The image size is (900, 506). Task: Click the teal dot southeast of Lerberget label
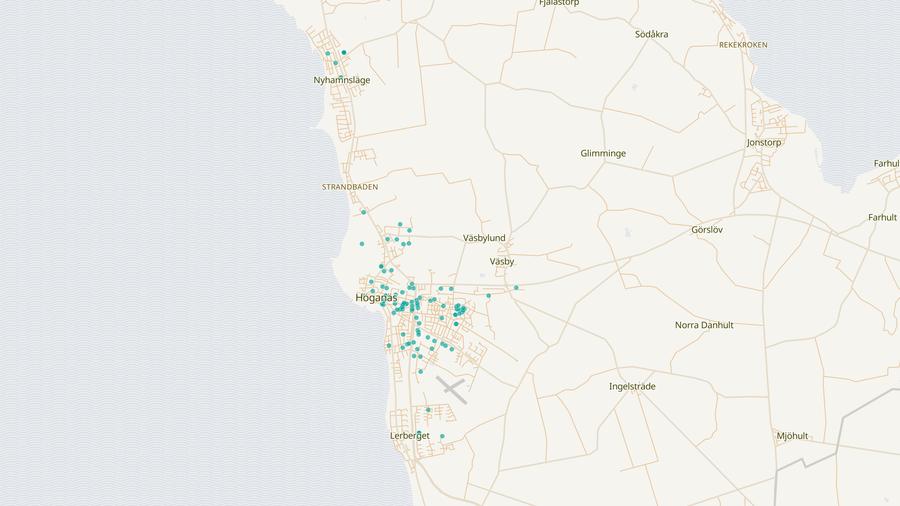tap(442, 436)
